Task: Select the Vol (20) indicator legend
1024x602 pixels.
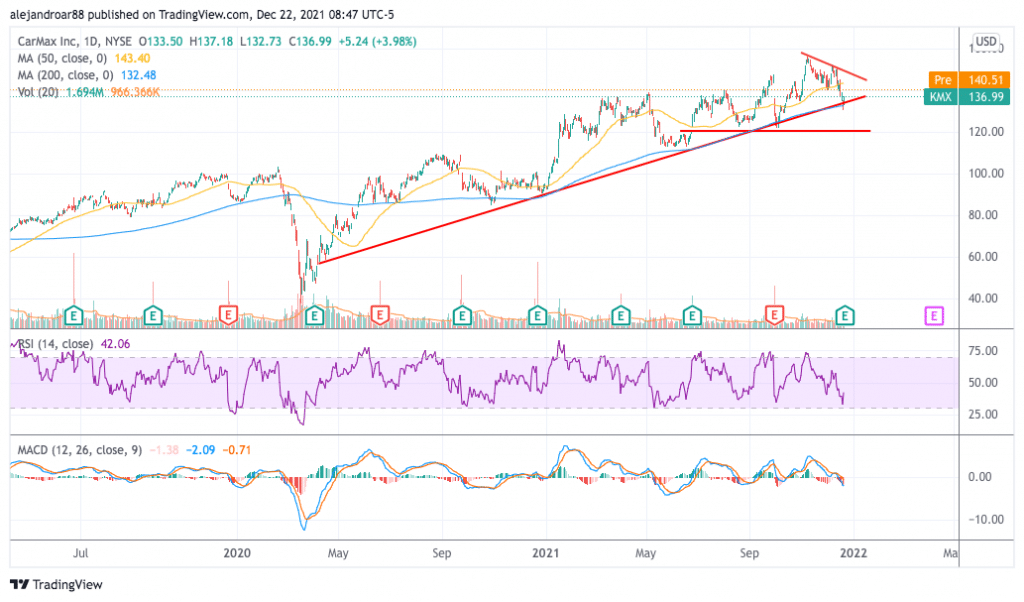Action: 38,92
